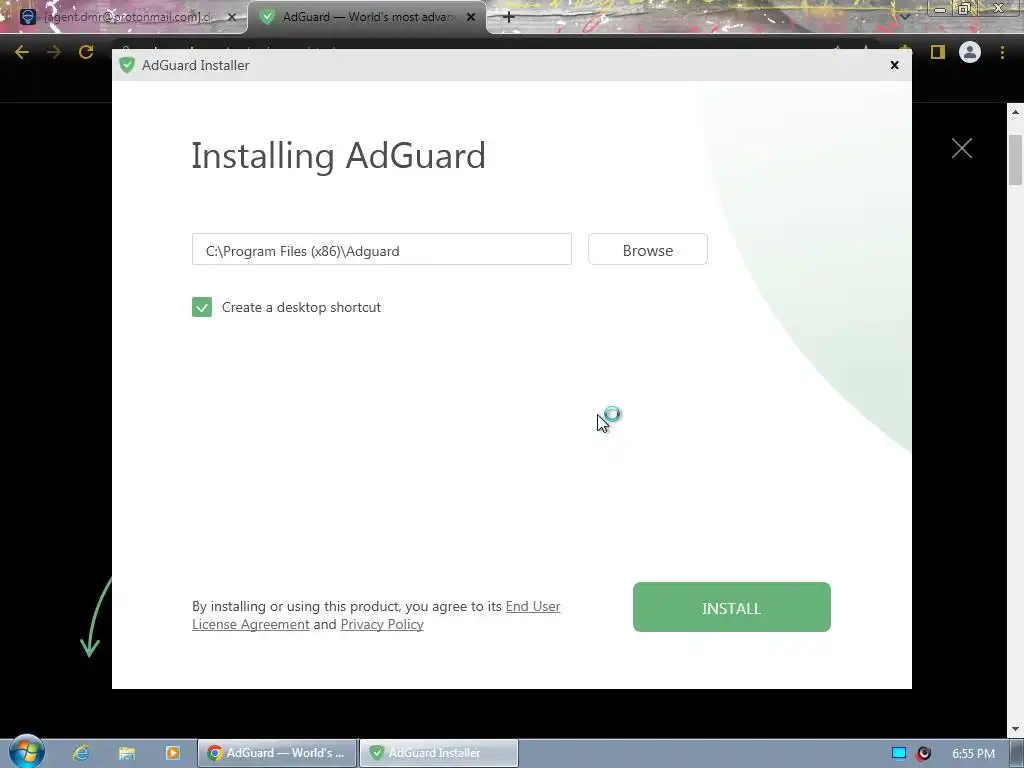Screen dimensions: 1024x768
Task: Dismiss the webpage overlay with the X icon
Action: 961,148
